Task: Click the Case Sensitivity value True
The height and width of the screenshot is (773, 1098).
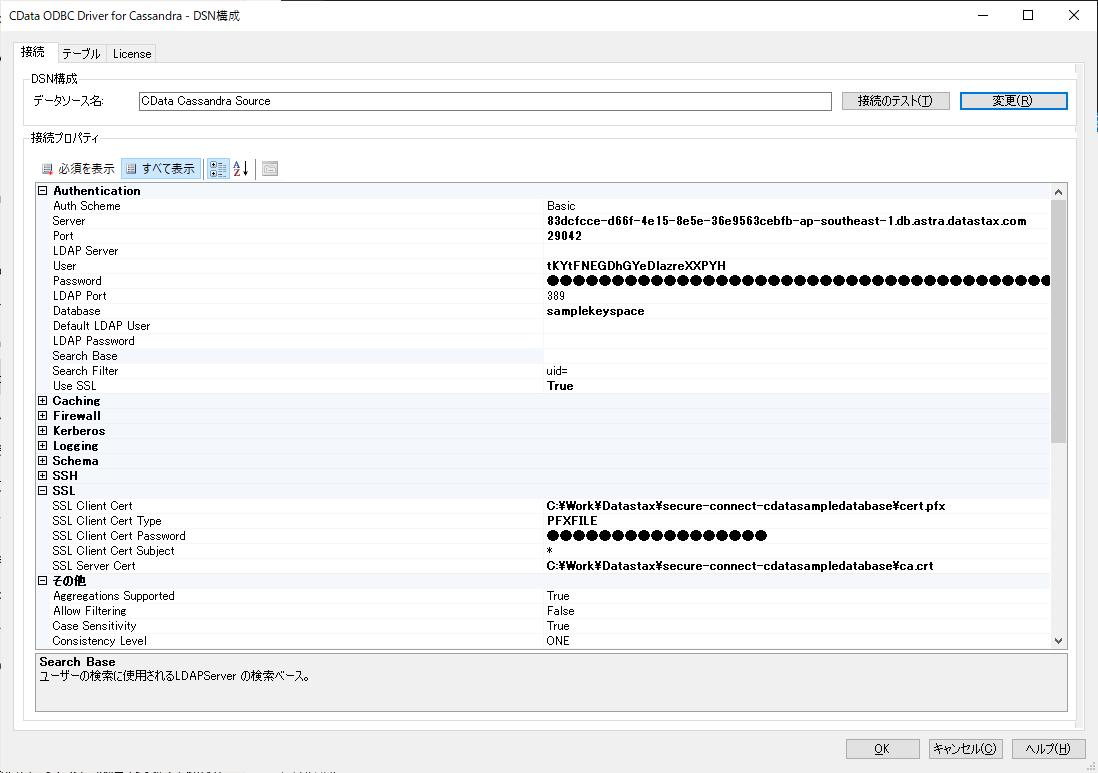Action: [x=558, y=626]
